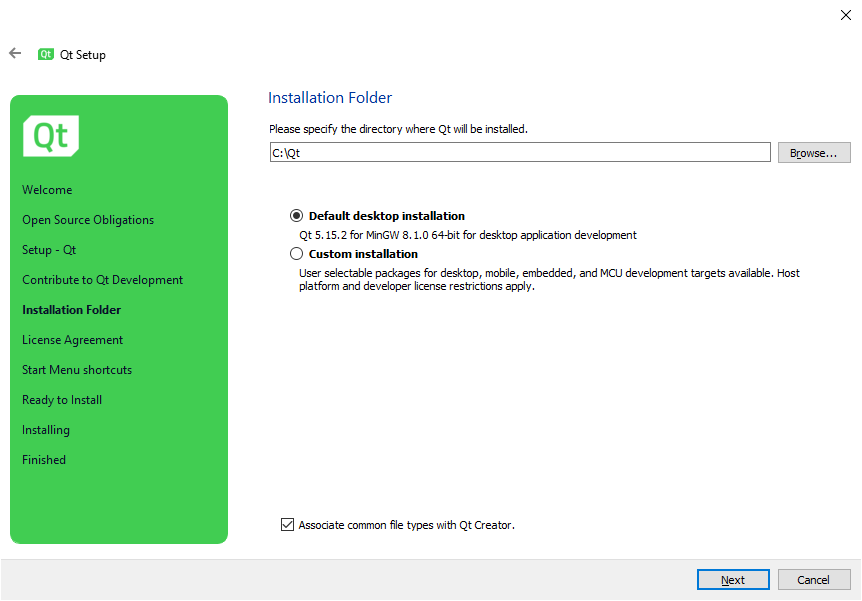This screenshot has width=862, height=601.
Task: Click the small Qt logo in title
Action: click(x=46, y=54)
